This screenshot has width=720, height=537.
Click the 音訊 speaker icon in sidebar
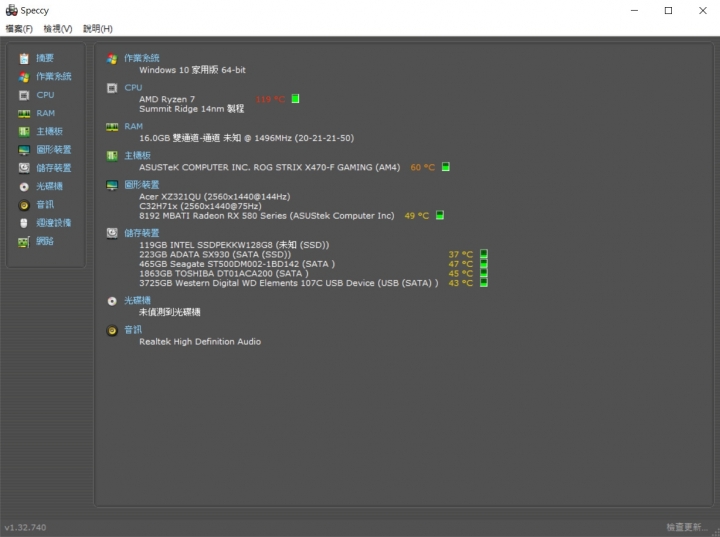24,205
